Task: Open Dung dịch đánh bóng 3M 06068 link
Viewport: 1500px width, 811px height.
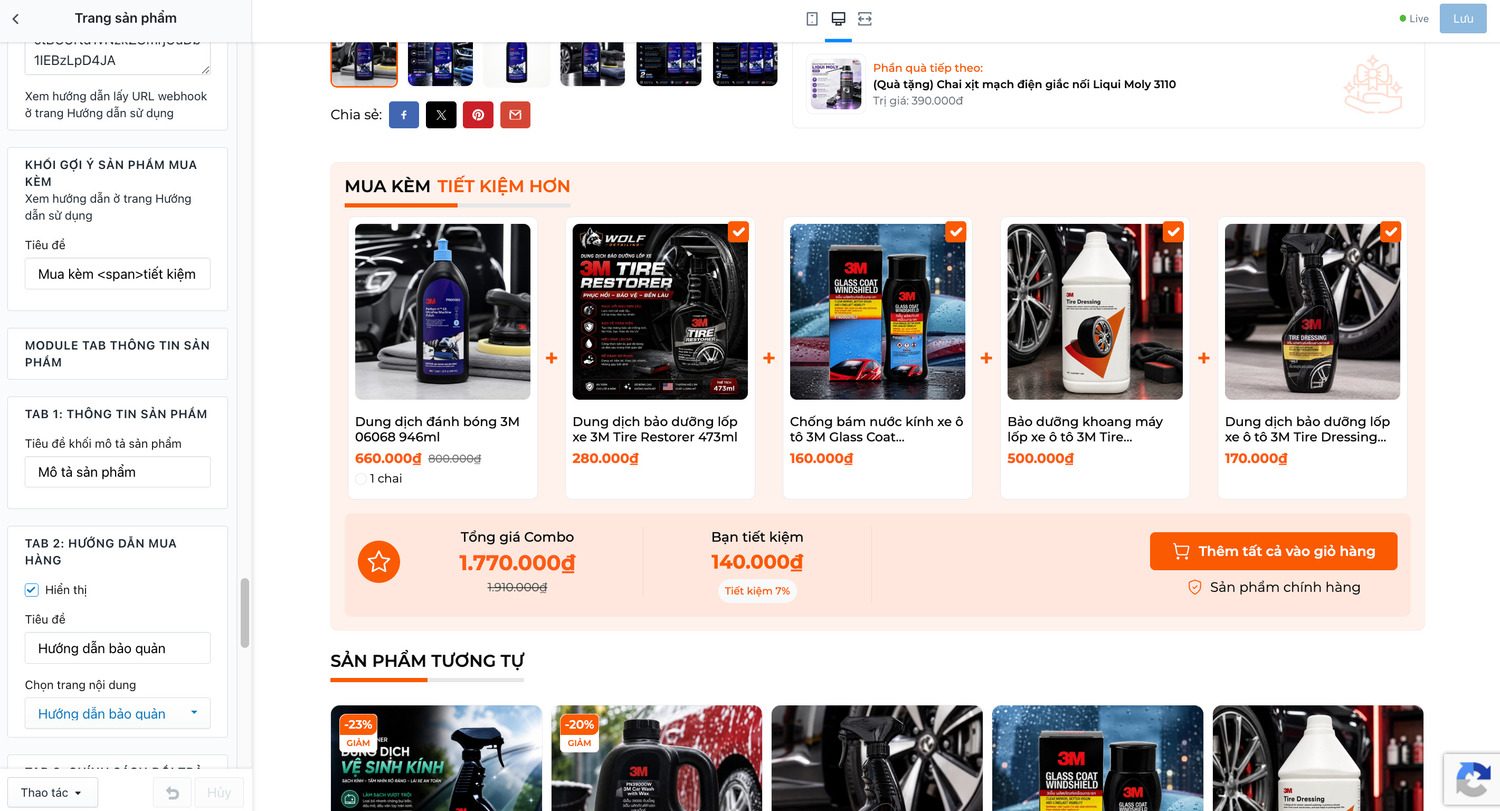Action: coord(438,429)
